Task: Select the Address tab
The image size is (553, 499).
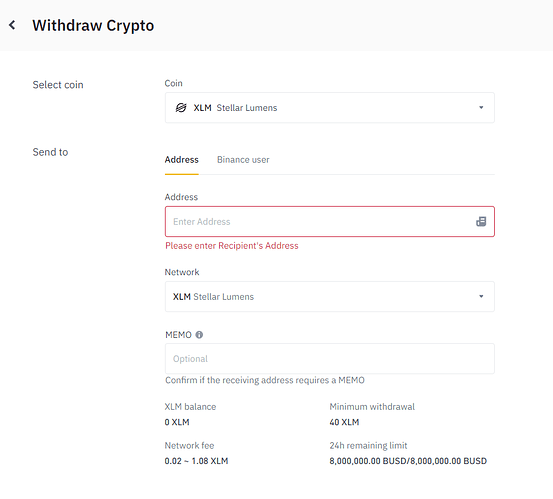Action: pyautogui.click(x=182, y=160)
